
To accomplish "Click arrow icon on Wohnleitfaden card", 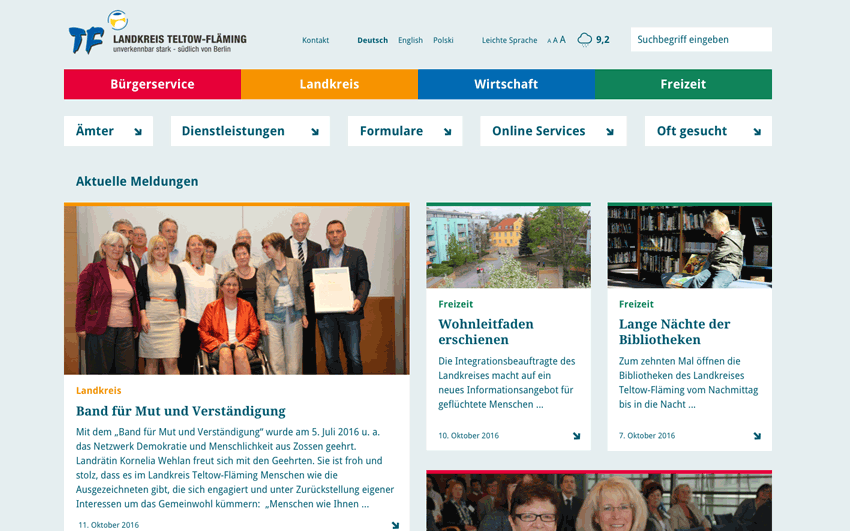I will point(576,436).
